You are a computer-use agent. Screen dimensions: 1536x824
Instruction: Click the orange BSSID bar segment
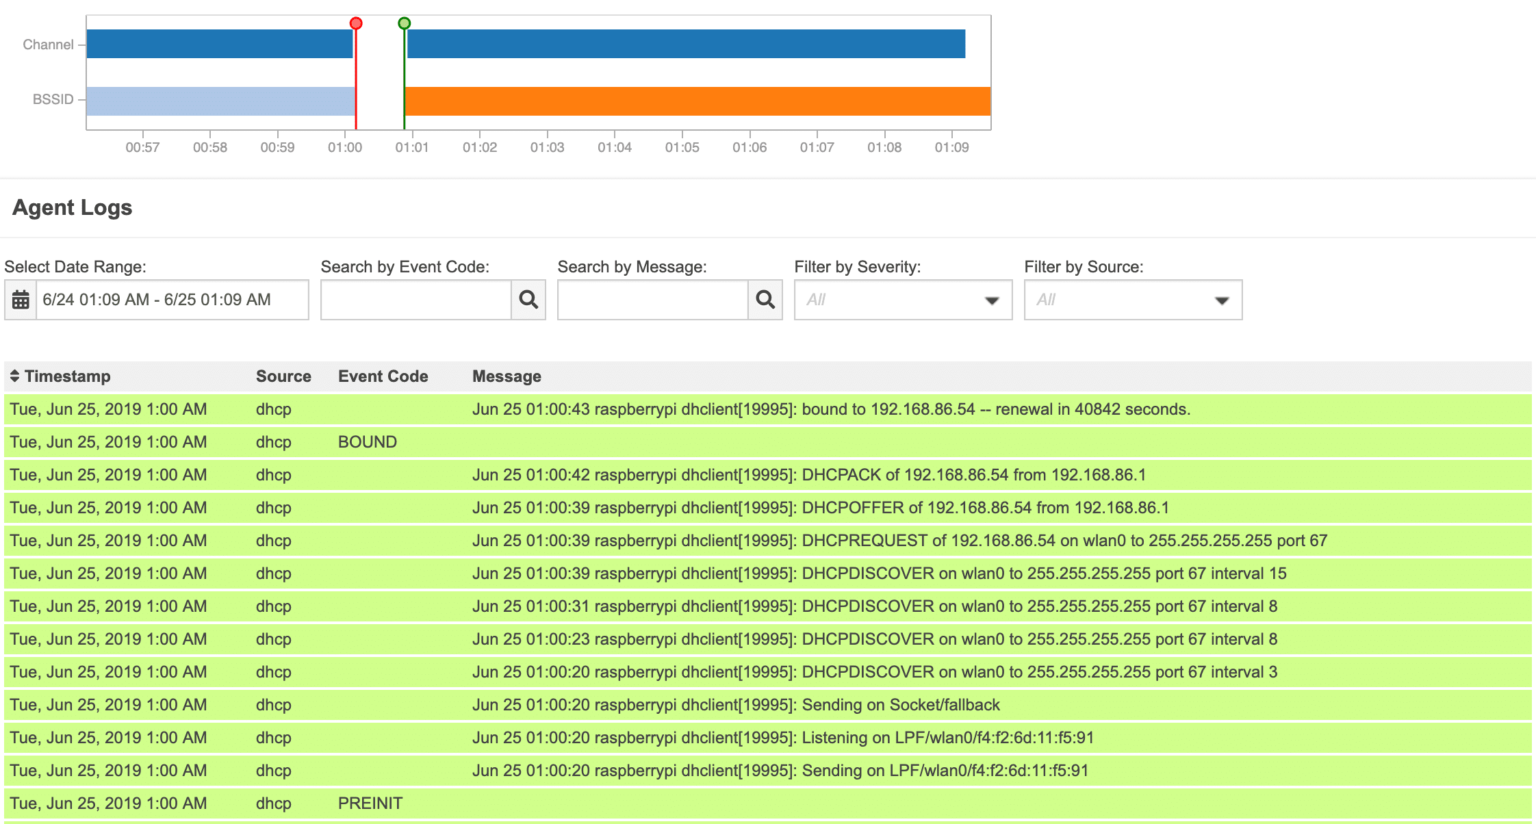tap(697, 101)
